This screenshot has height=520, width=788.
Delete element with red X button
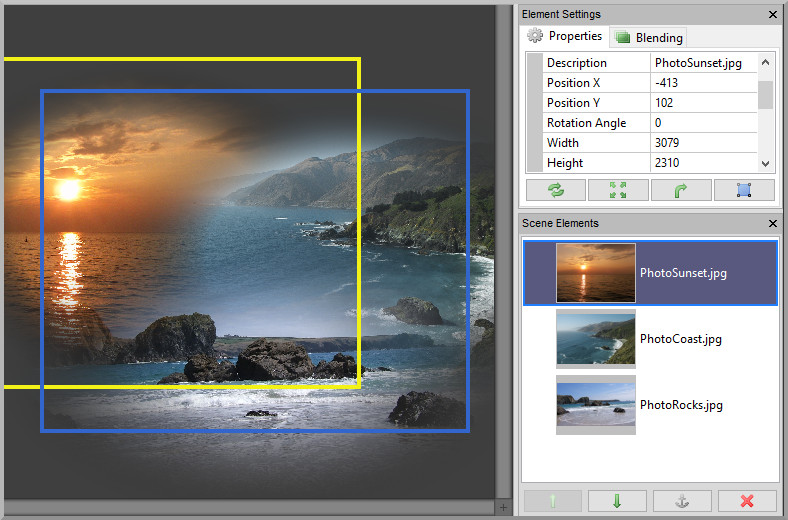click(747, 501)
